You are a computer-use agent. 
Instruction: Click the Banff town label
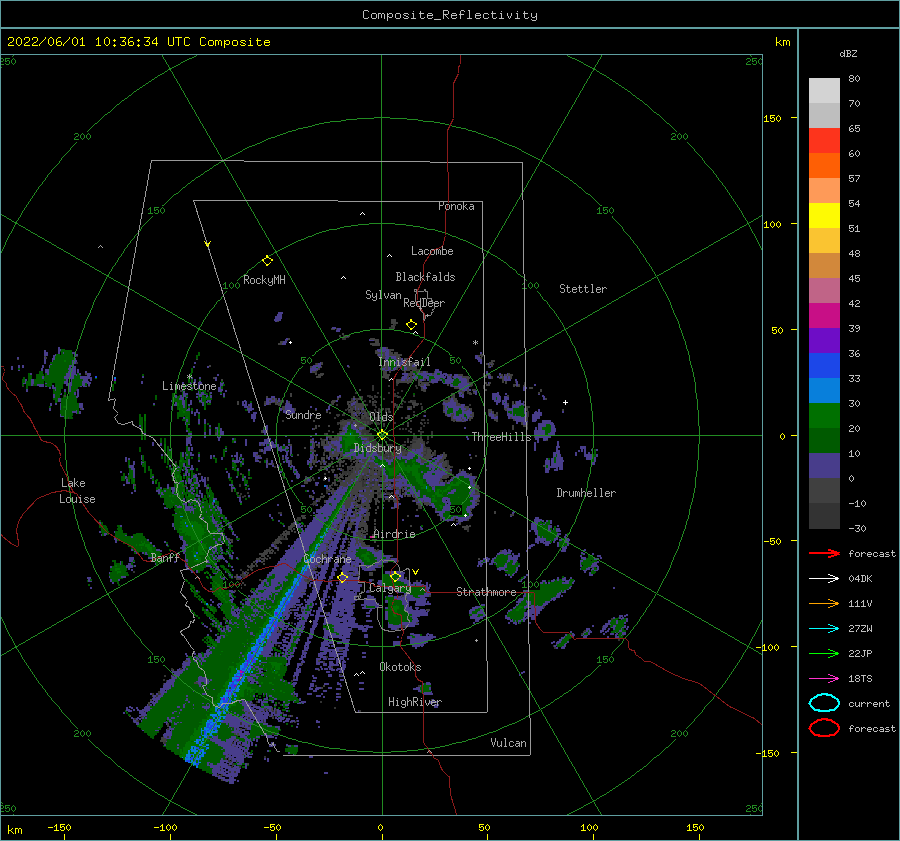tap(165, 557)
